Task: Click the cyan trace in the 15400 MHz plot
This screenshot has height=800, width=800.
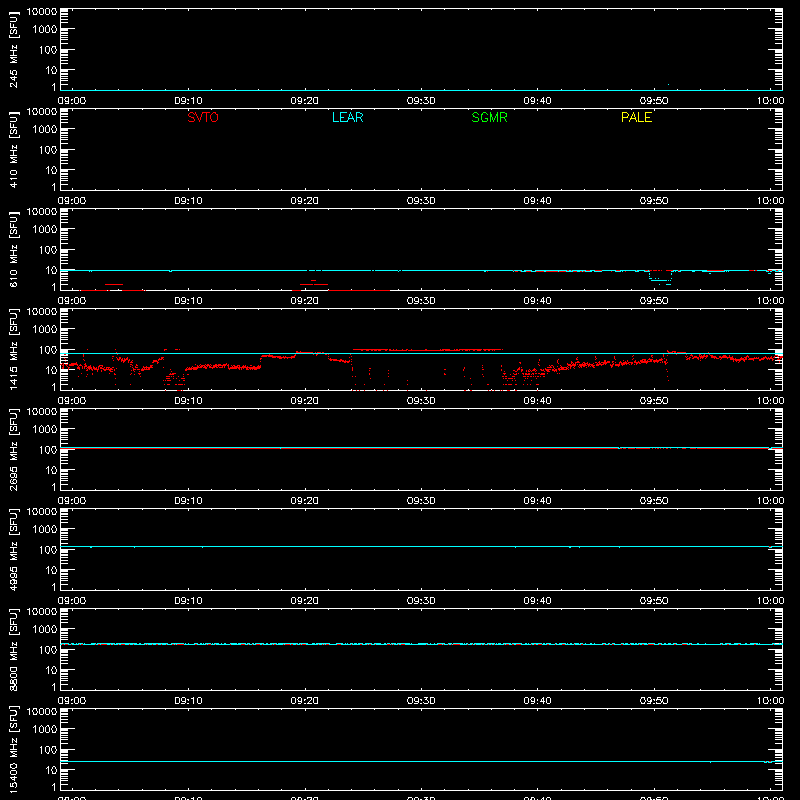Action: tap(421, 762)
